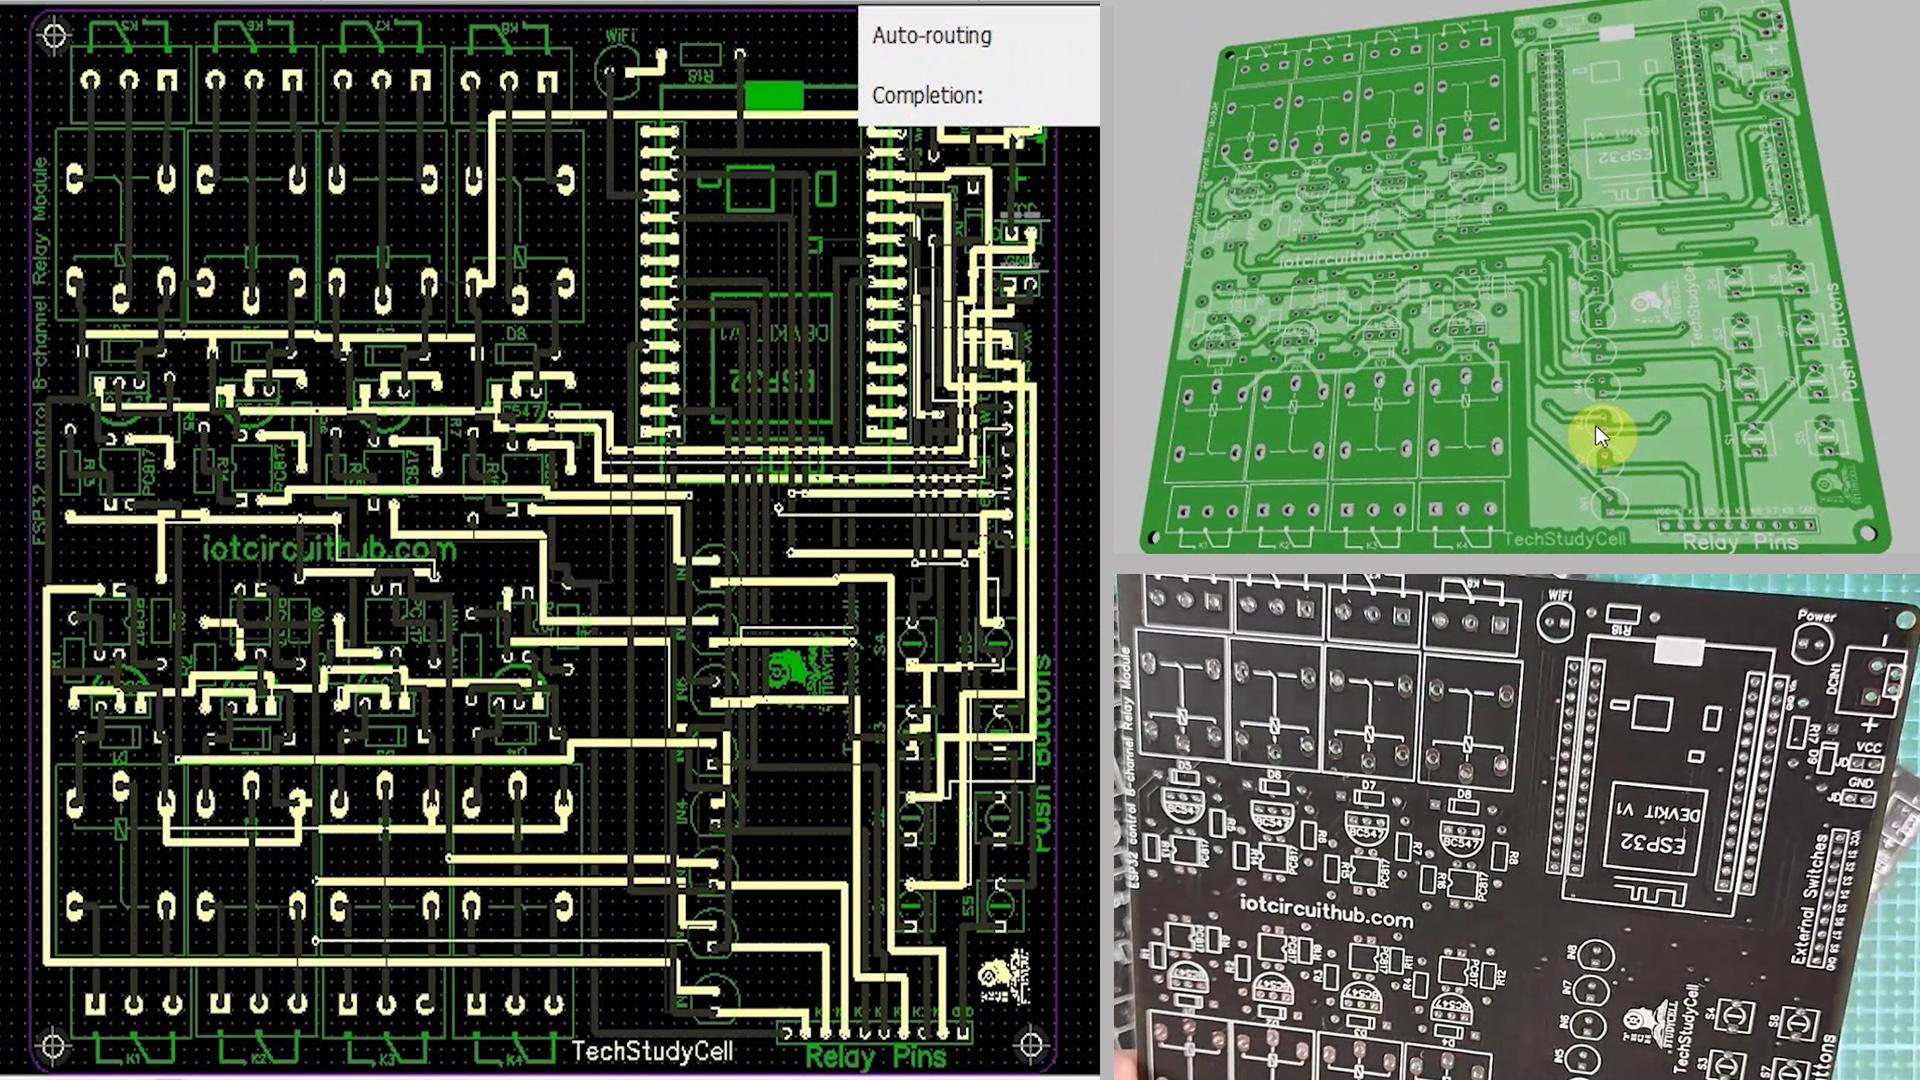
Task: Select the R18 resistor footprint
Action: click(701, 57)
